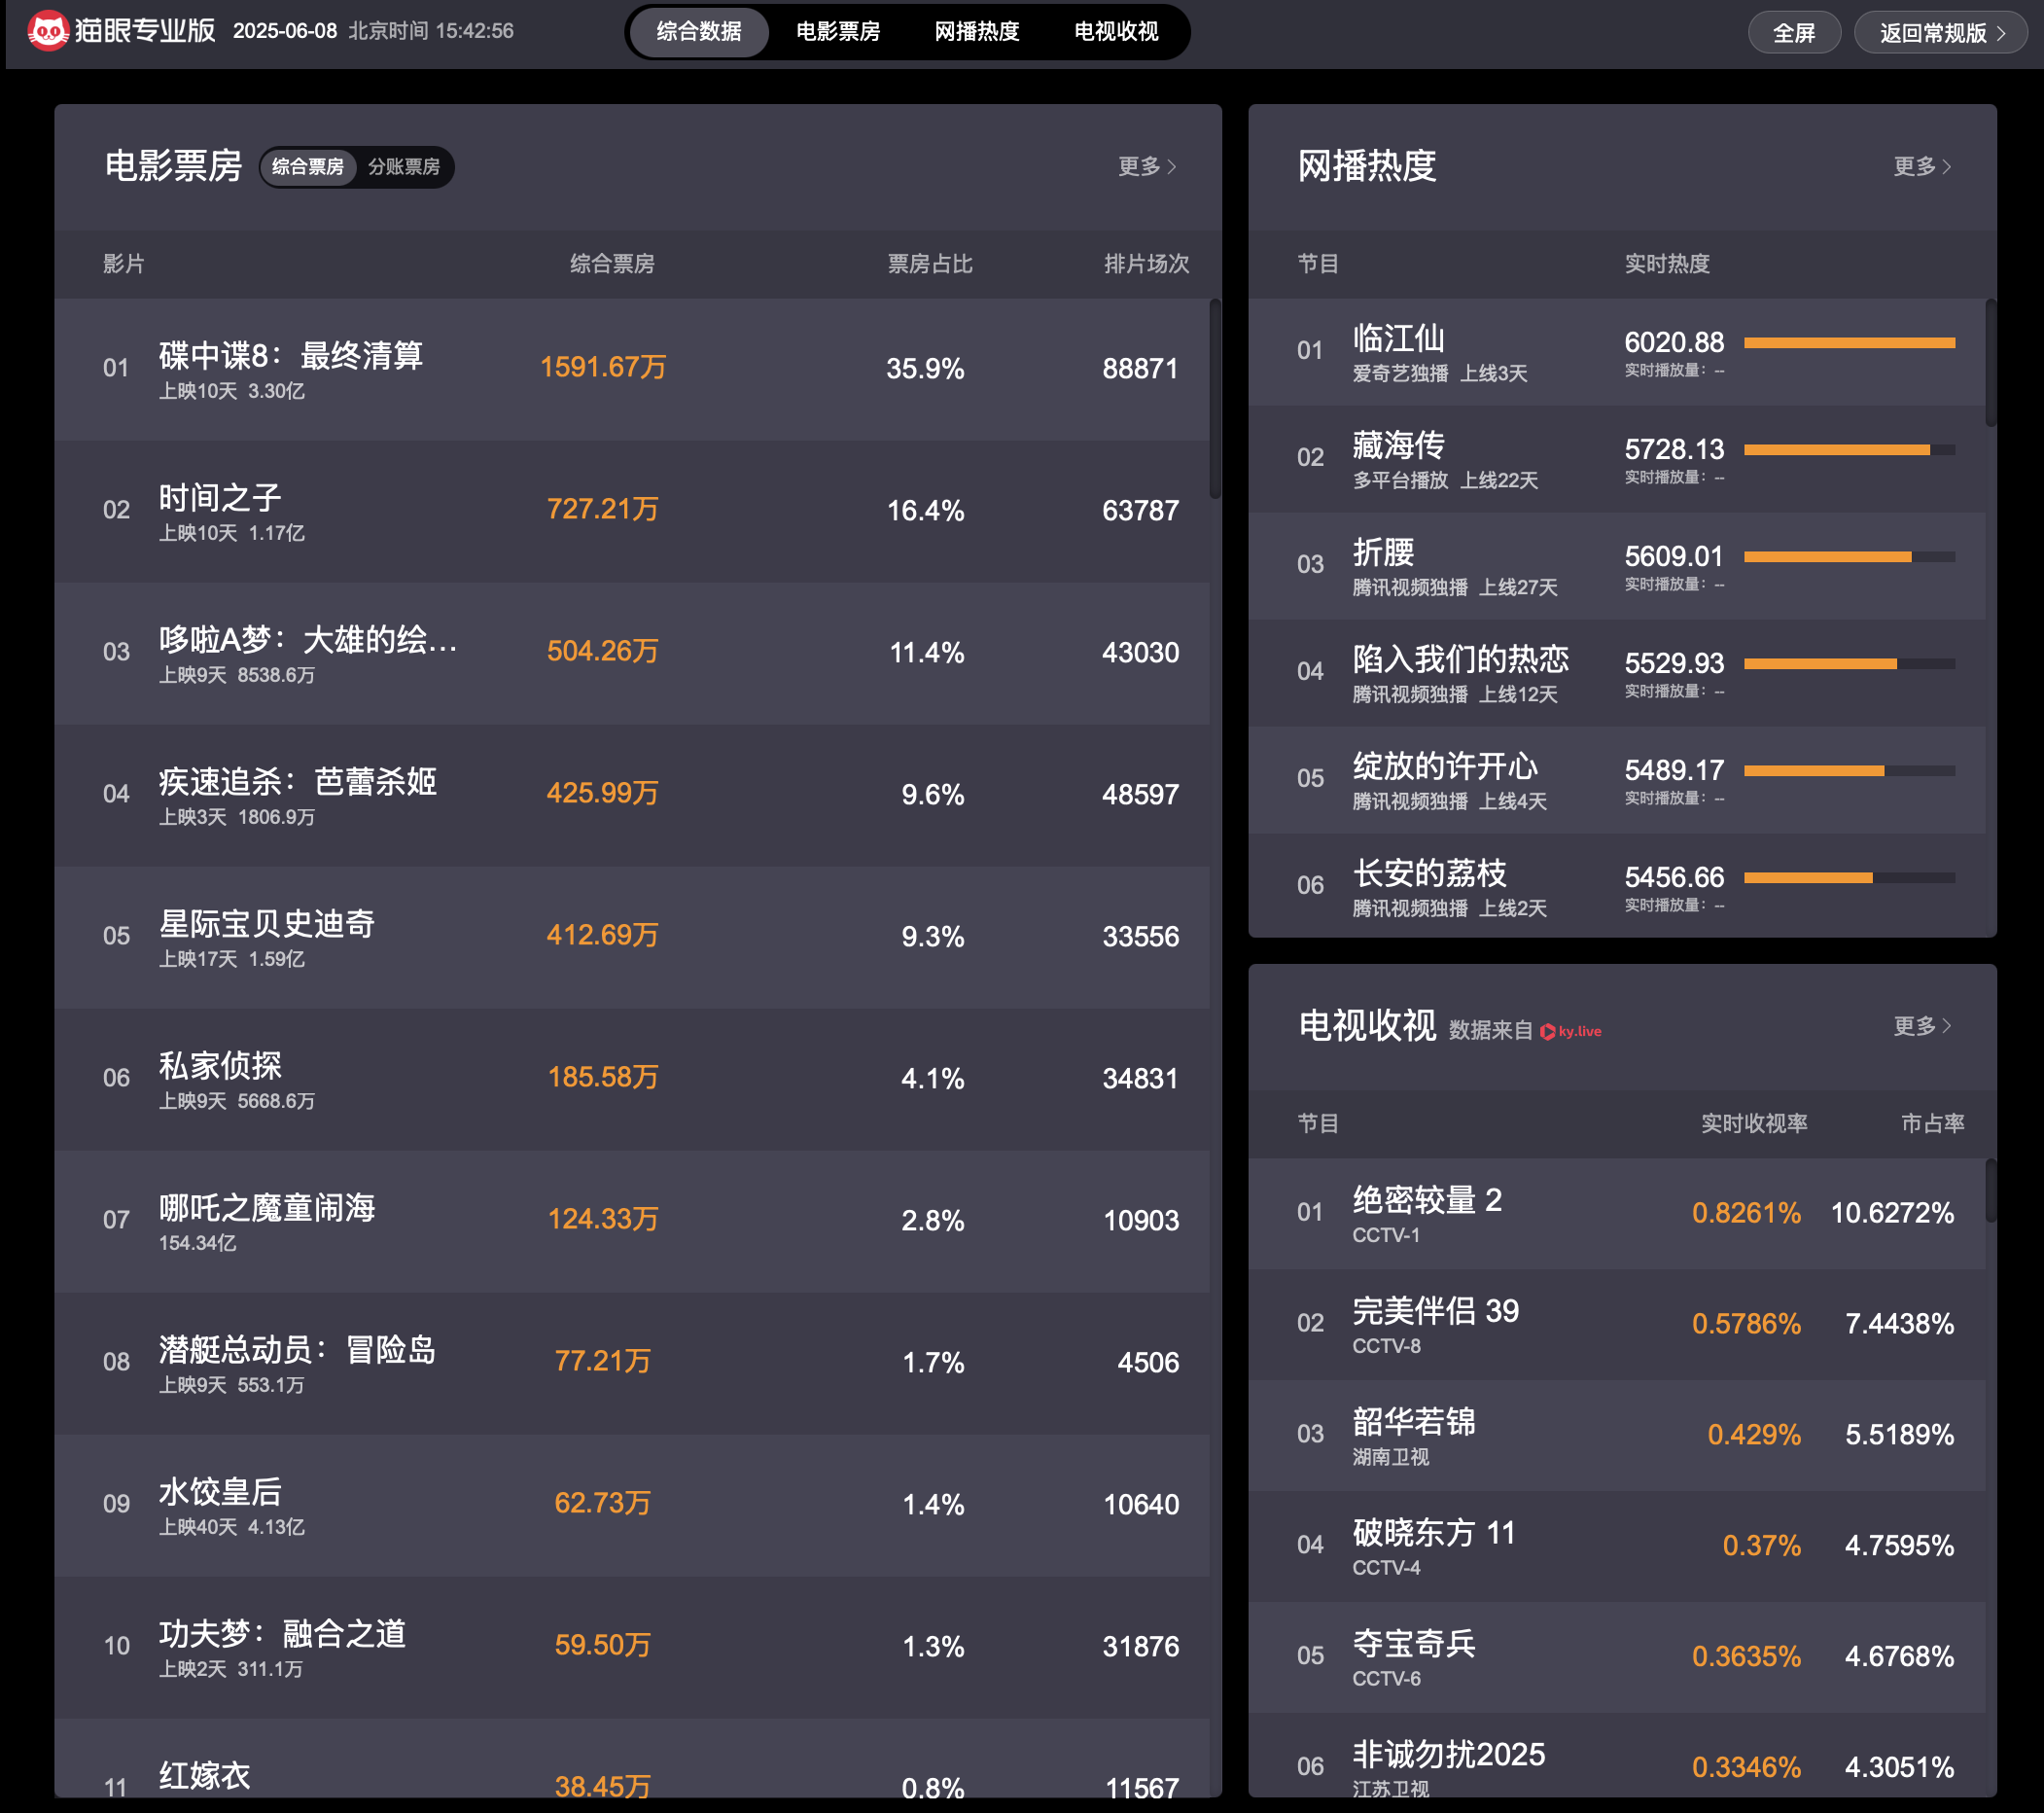
Task: Switch to 电视收视 top tab
Action: click(x=1115, y=32)
